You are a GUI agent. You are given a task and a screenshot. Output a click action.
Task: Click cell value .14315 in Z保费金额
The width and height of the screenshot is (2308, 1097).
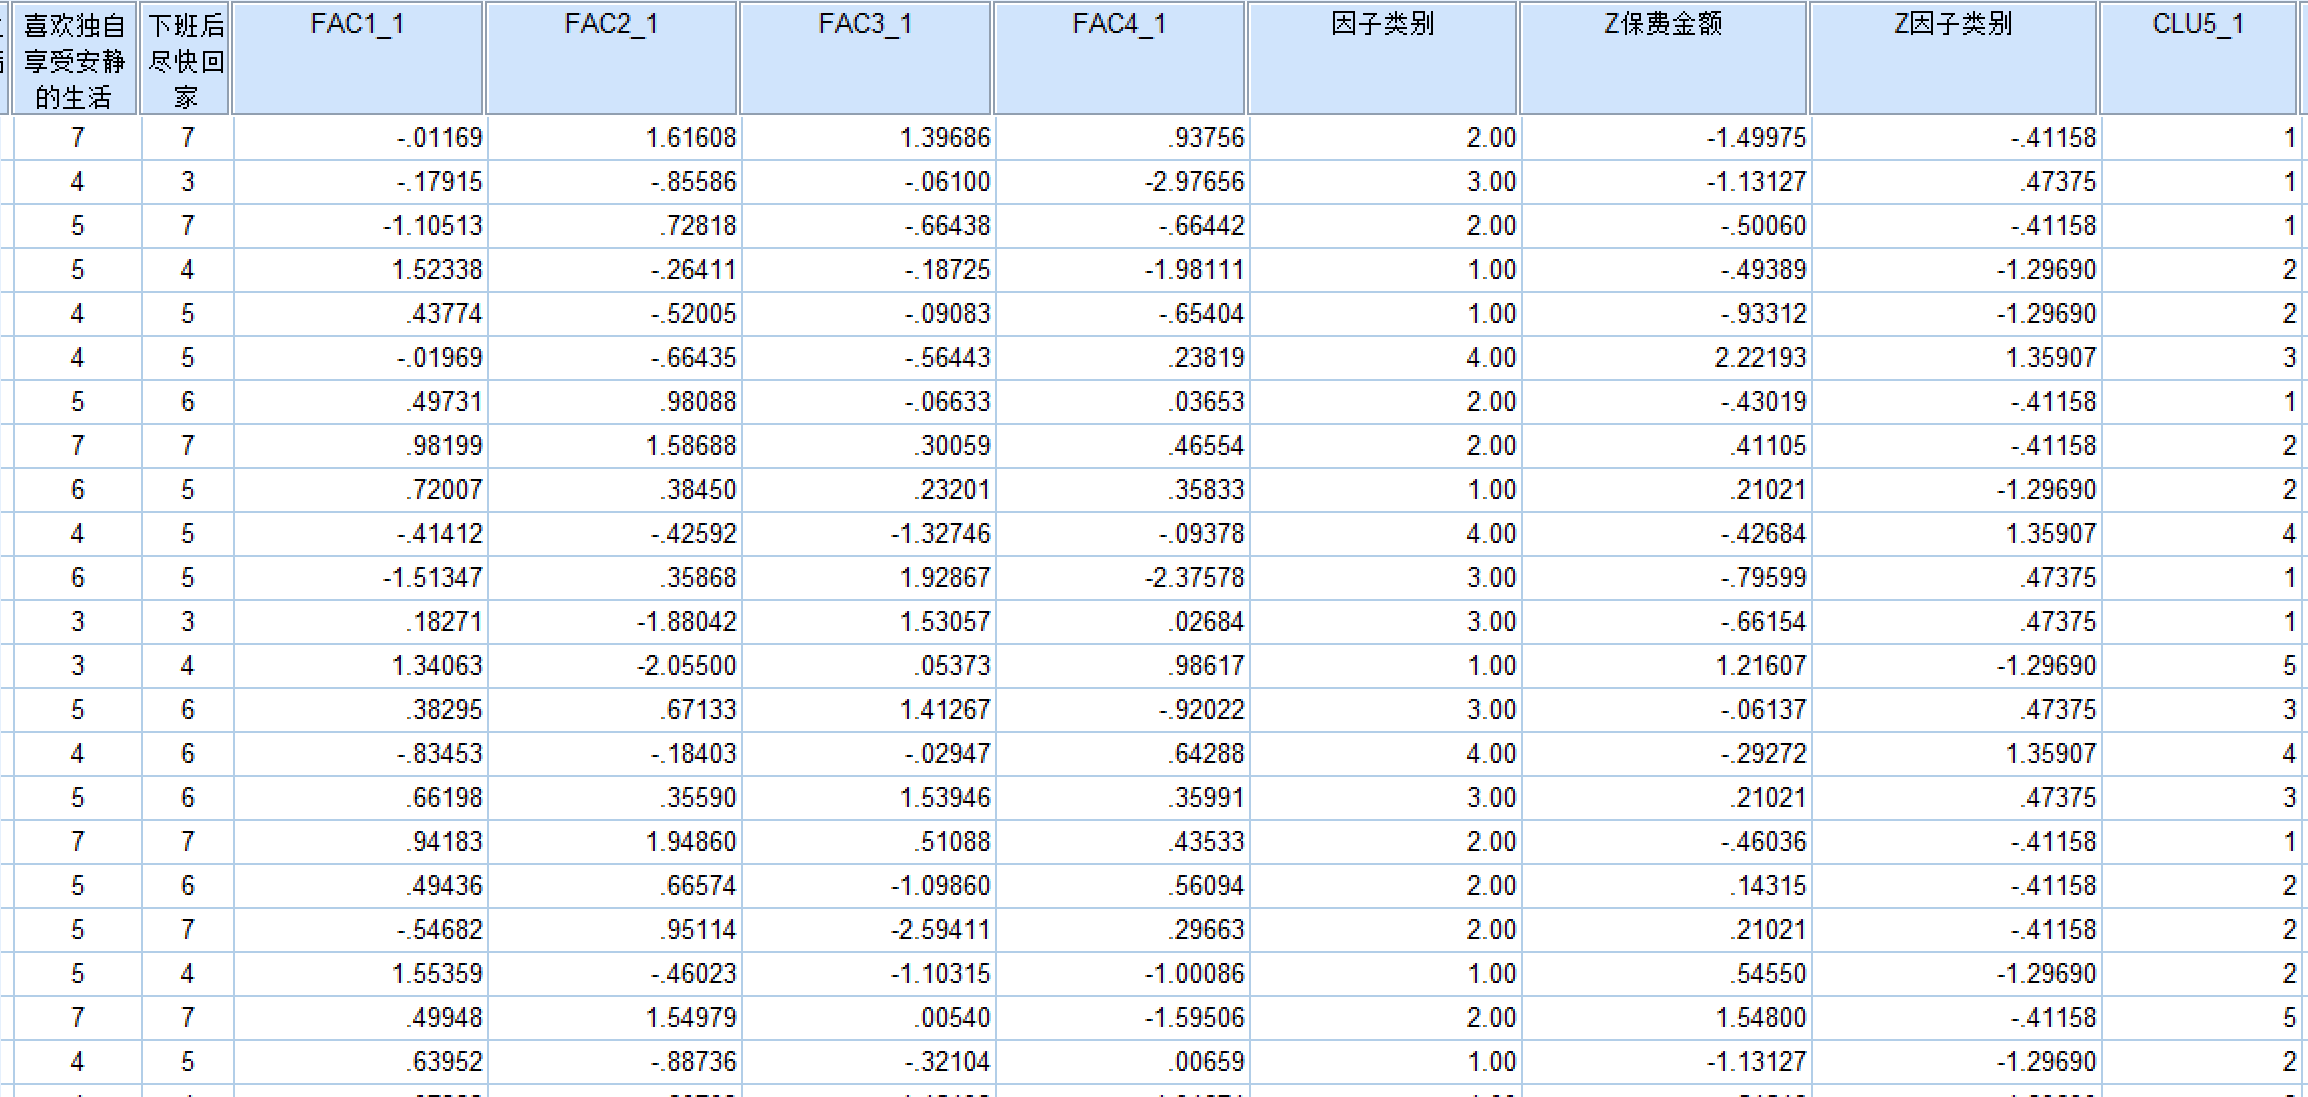pyautogui.click(x=1665, y=886)
